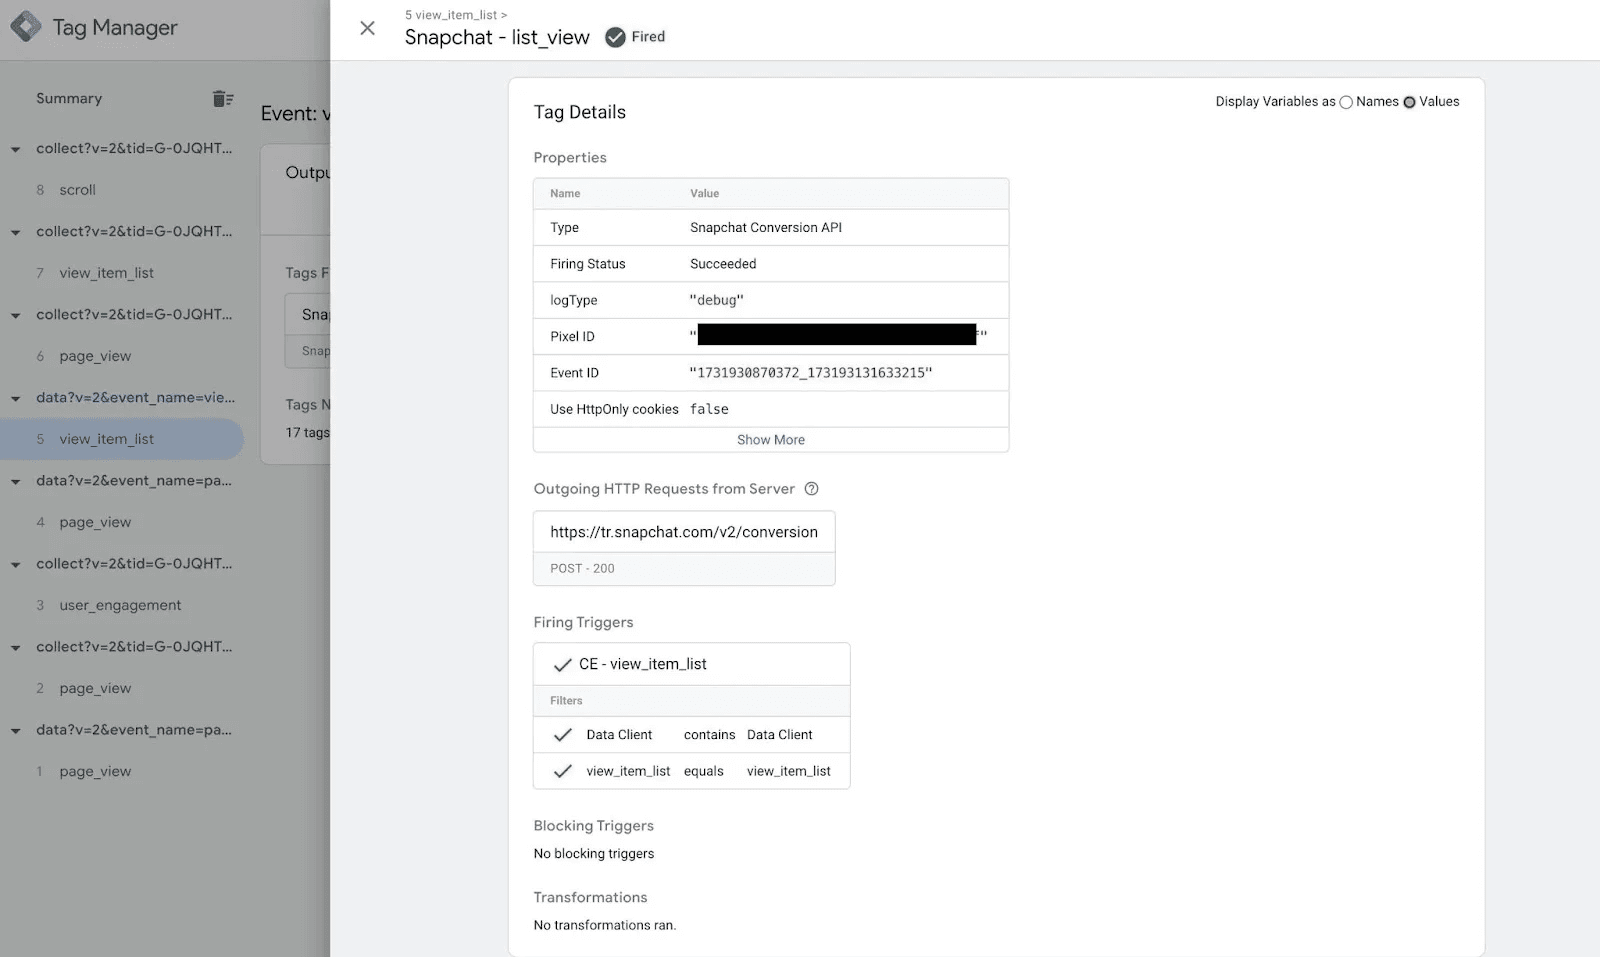Collapse data request above 4 page_view
This screenshot has height=957, width=1600.
tap(16, 481)
